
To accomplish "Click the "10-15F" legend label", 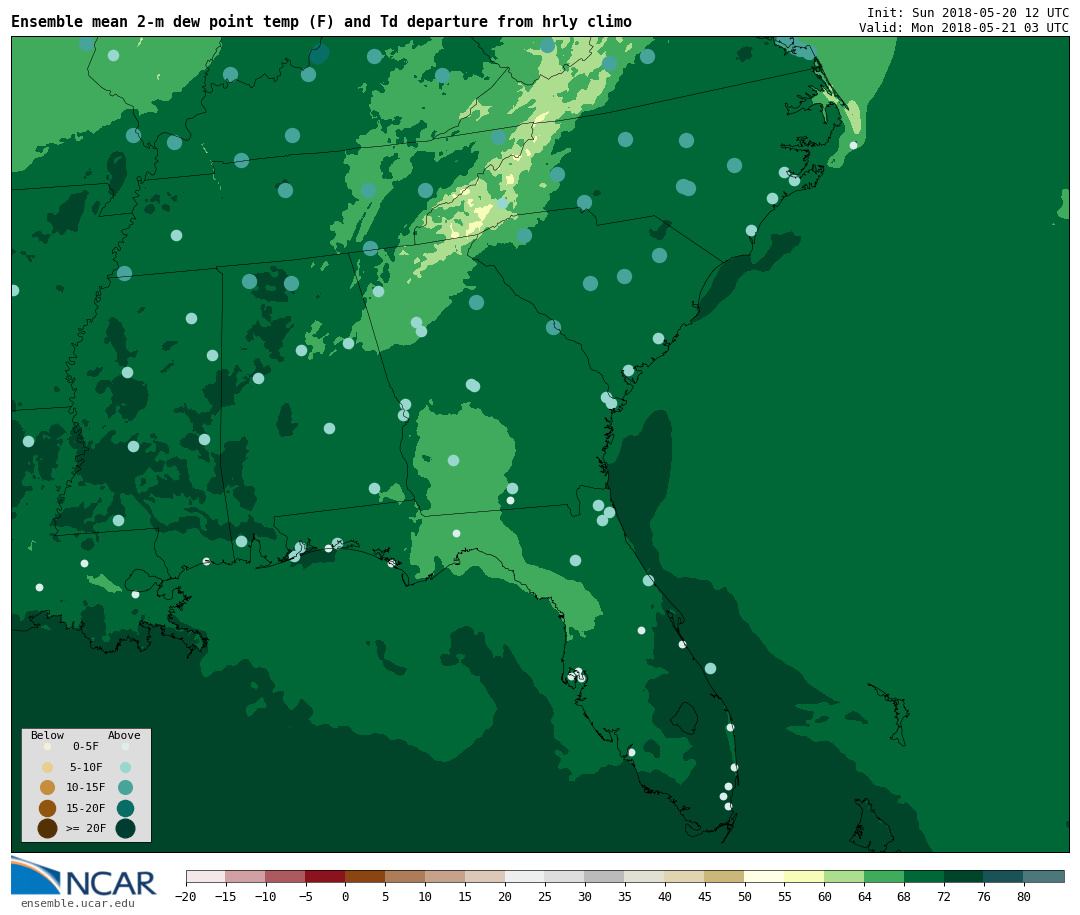I will [86, 787].
